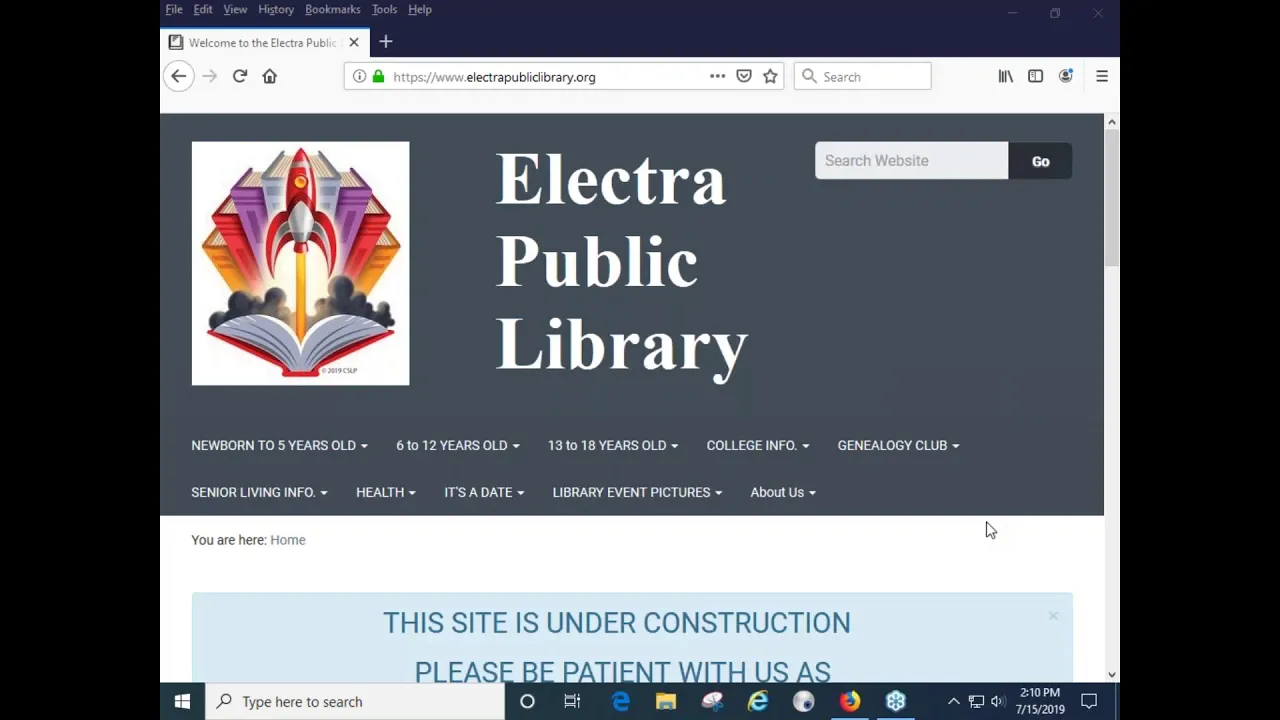The image size is (1280, 720).
Task: Expand GENEALOGY CLUB dropdown
Action: coord(898,445)
